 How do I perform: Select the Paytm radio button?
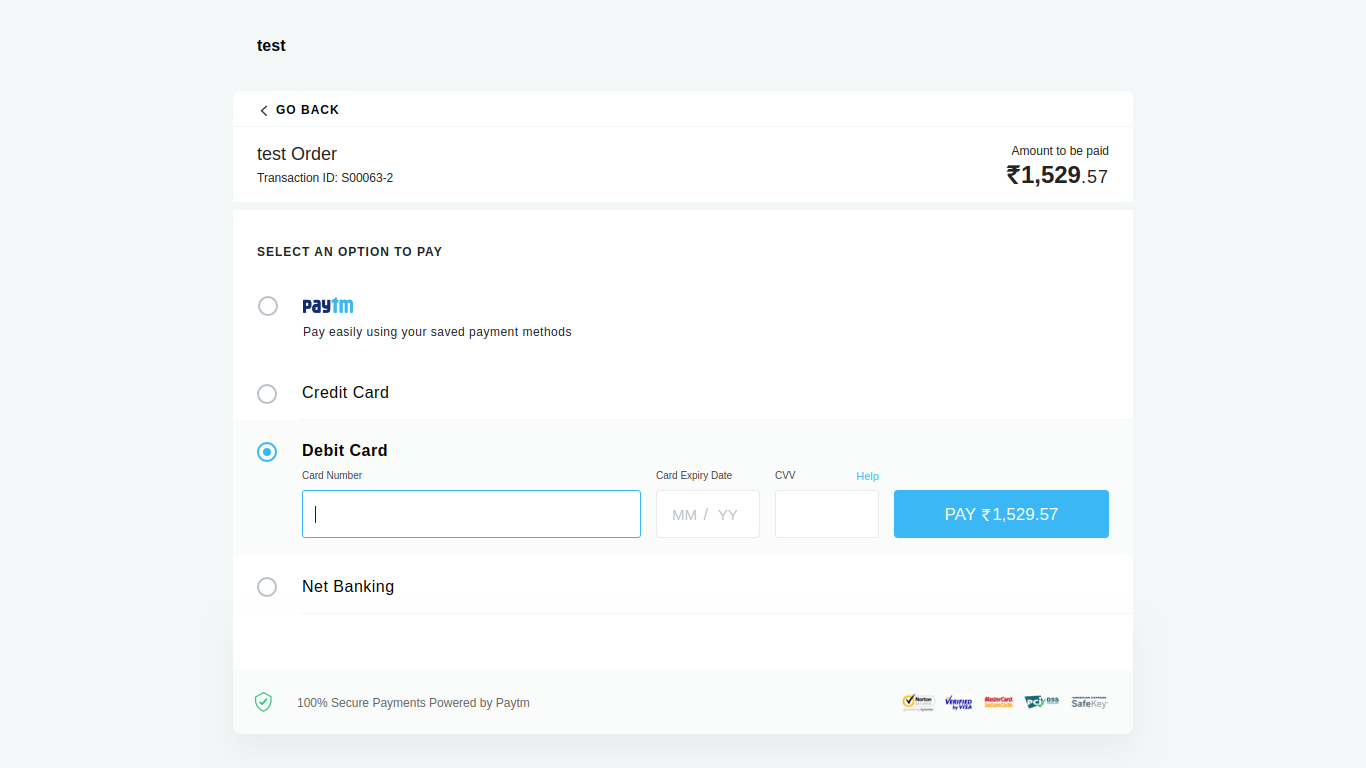[x=268, y=306]
